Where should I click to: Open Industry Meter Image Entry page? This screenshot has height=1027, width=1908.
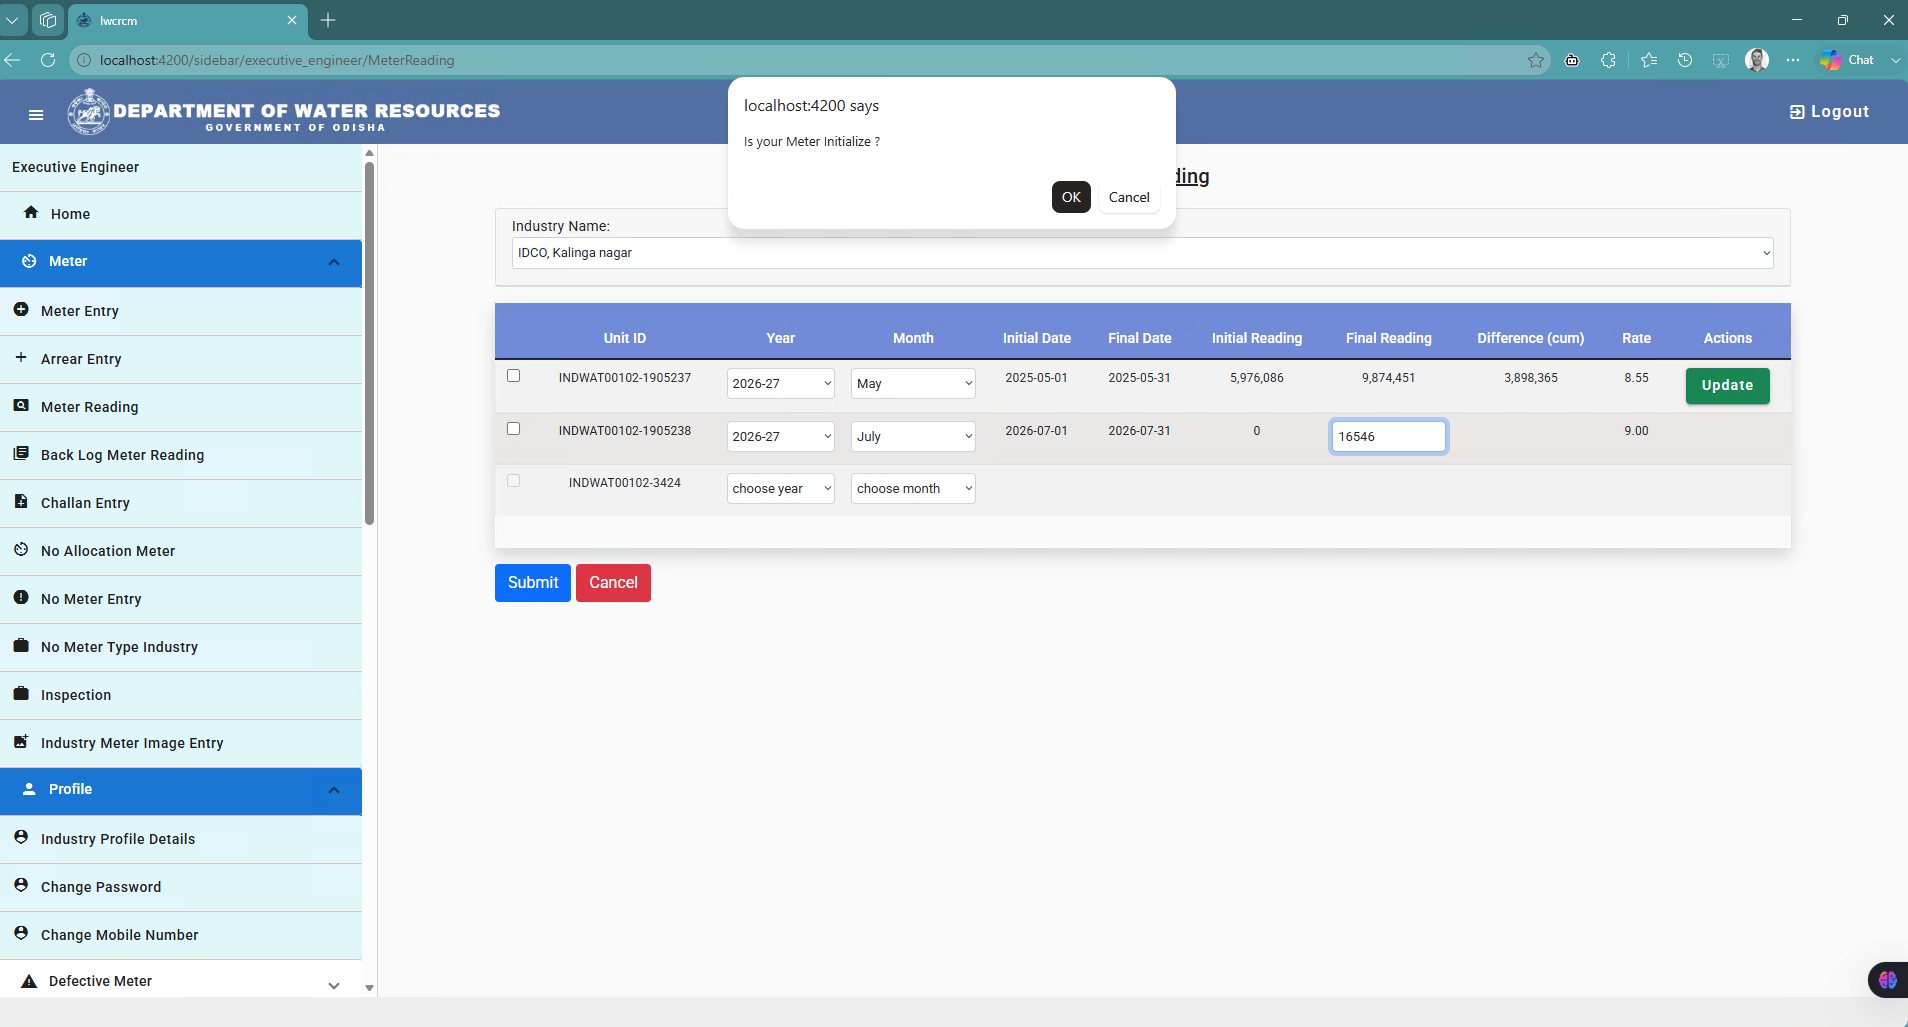181,743
